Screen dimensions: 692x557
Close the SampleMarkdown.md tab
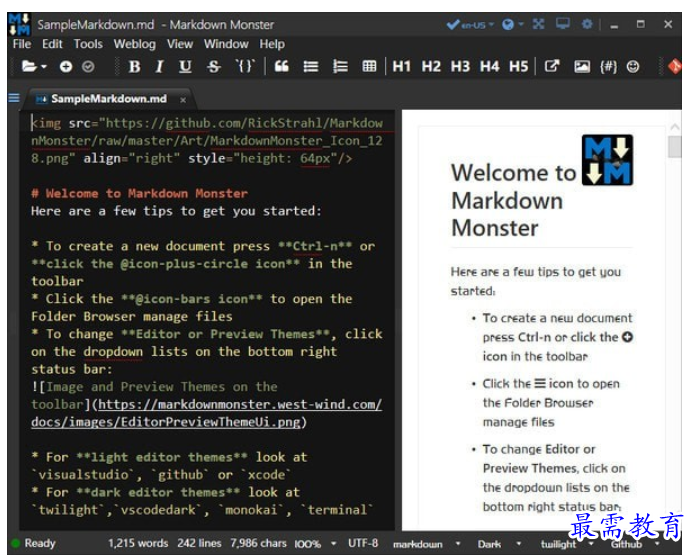pos(183,100)
